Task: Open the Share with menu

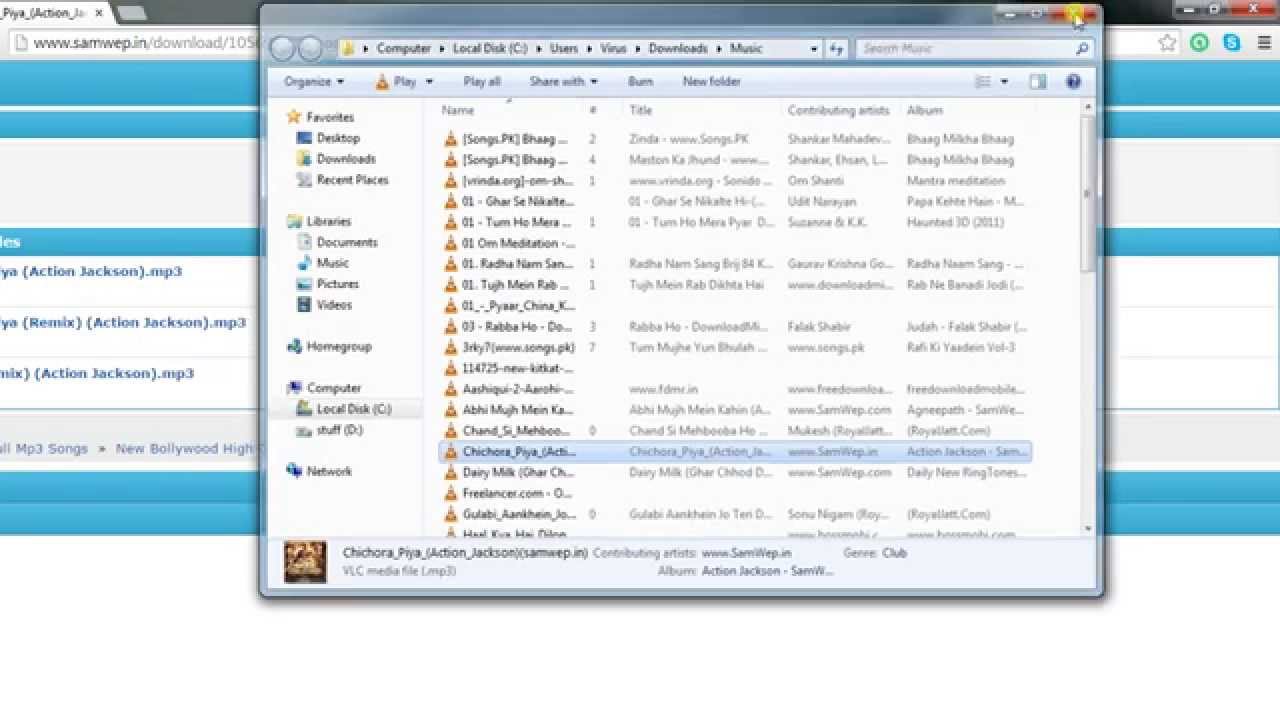Action: [563, 82]
